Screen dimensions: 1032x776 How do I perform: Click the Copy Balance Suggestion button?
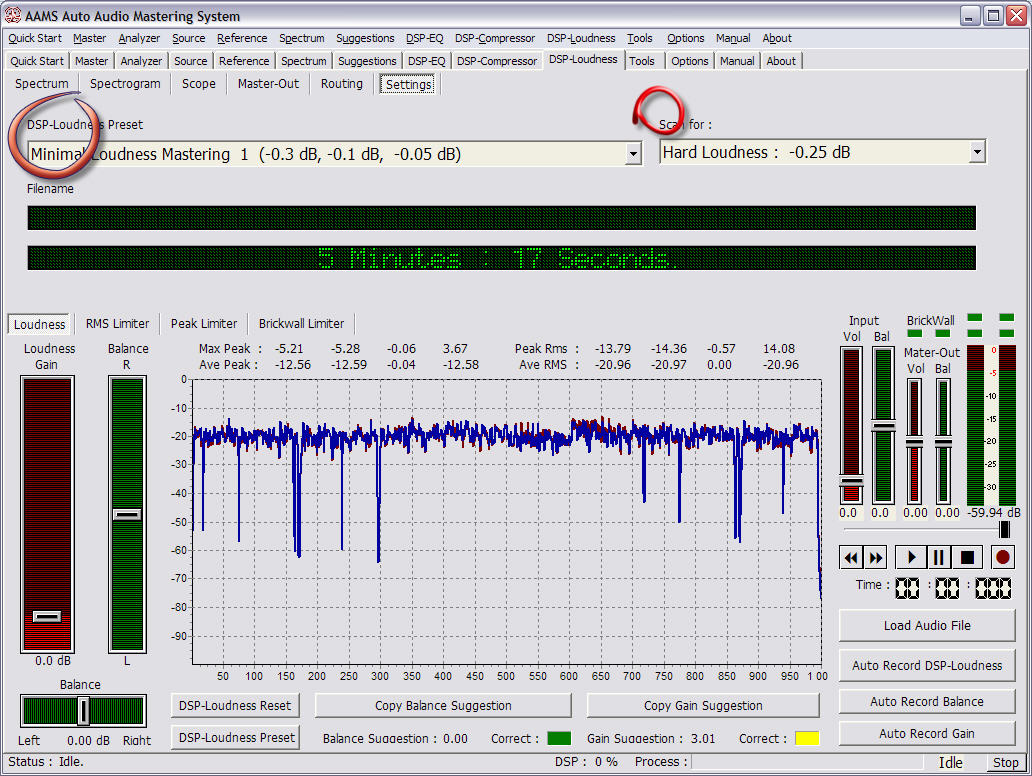[x=443, y=706]
